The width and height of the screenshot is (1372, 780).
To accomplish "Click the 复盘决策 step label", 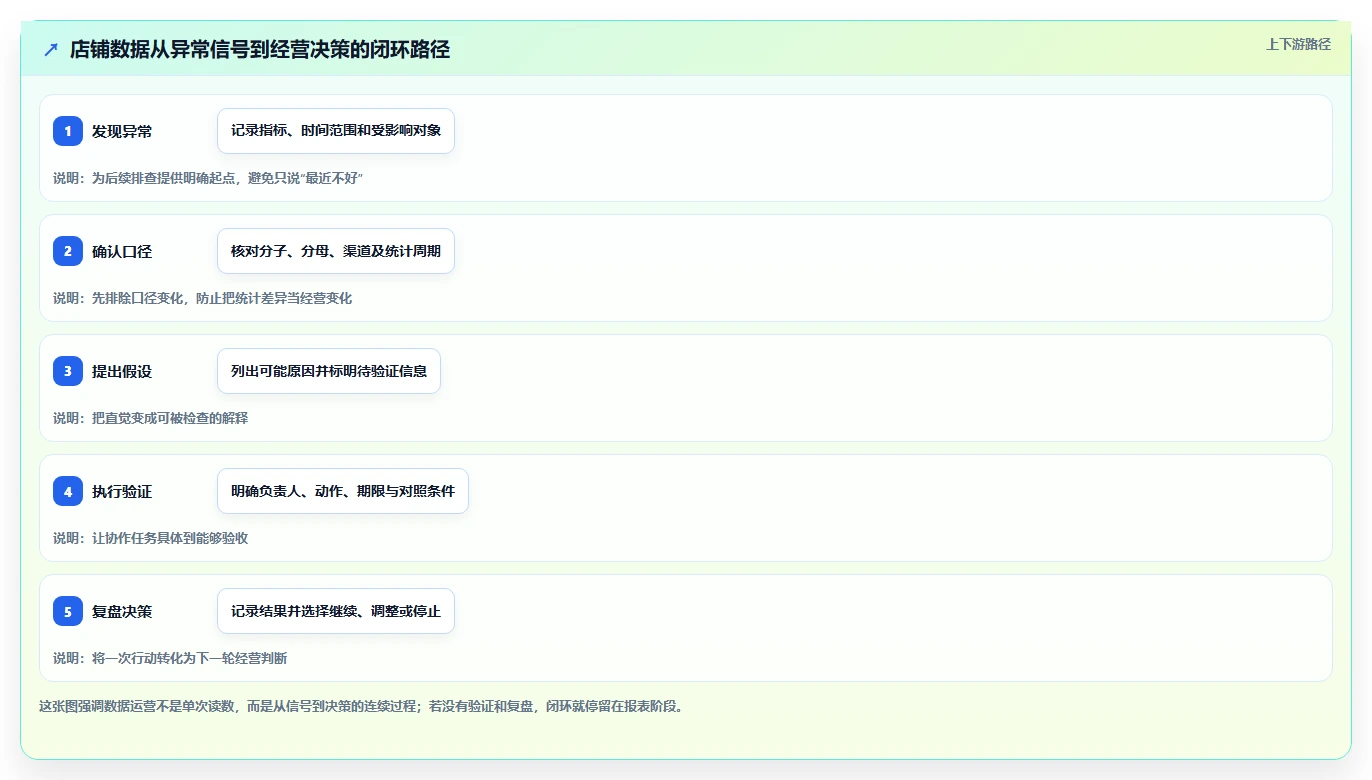I will [122, 611].
